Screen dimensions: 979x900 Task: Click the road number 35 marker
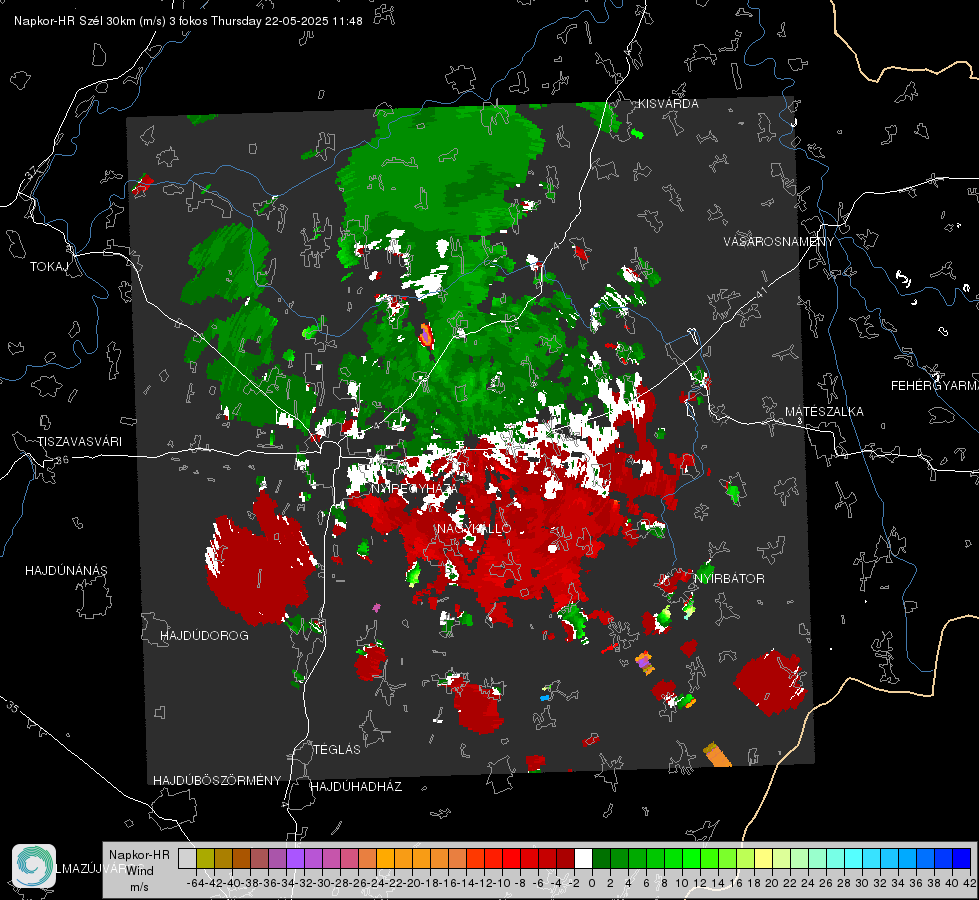(13, 707)
